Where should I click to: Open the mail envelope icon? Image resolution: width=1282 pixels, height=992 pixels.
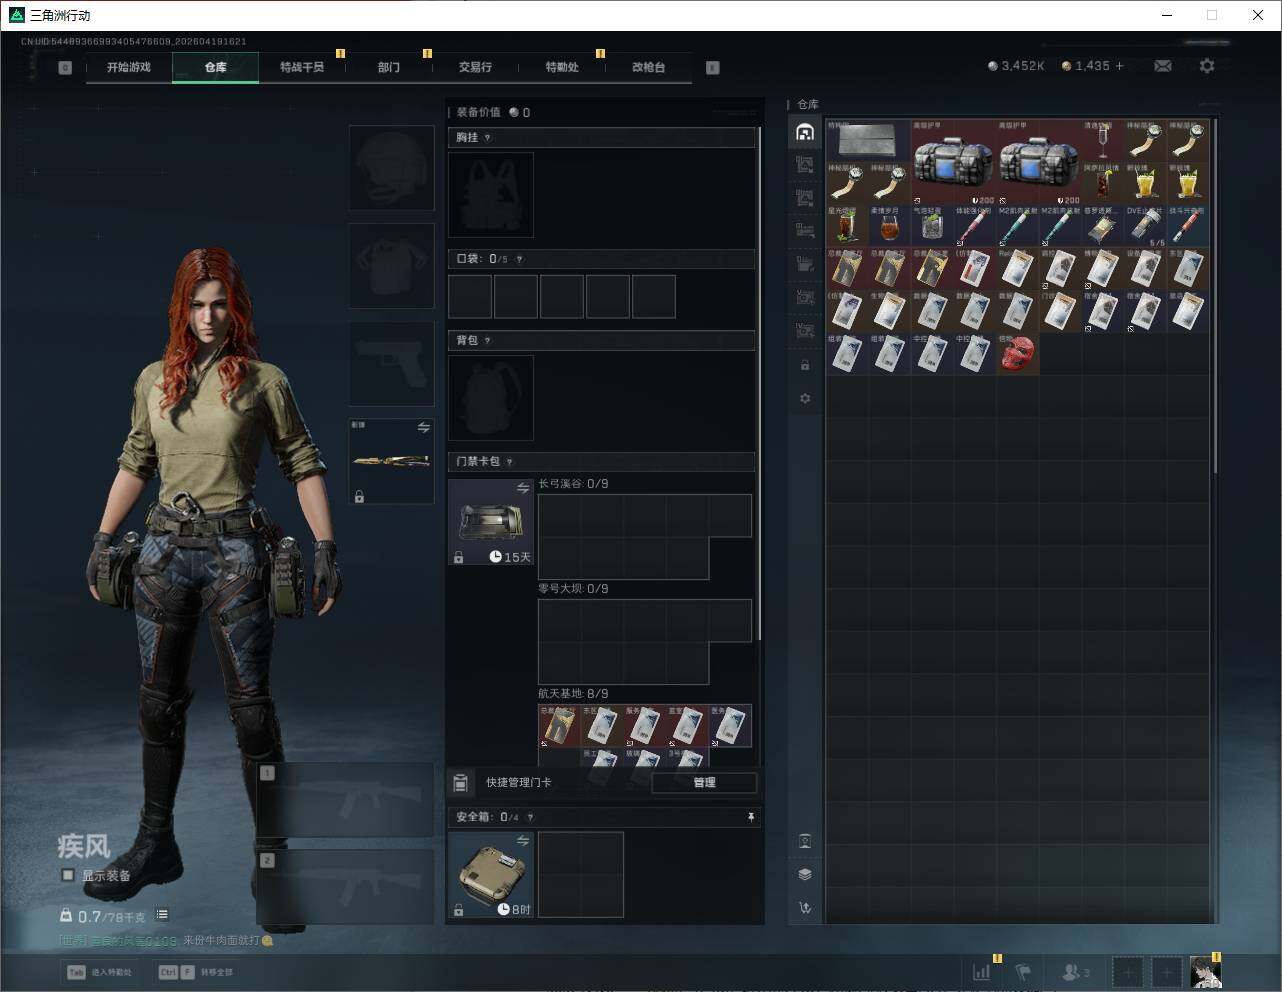pos(1163,66)
